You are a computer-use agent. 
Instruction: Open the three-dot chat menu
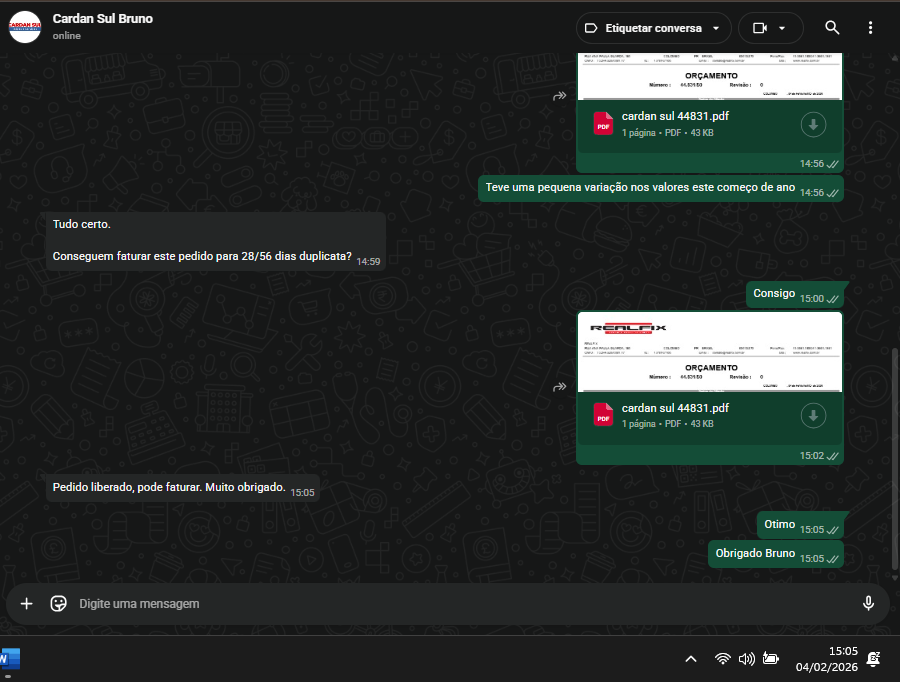tap(871, 28)
